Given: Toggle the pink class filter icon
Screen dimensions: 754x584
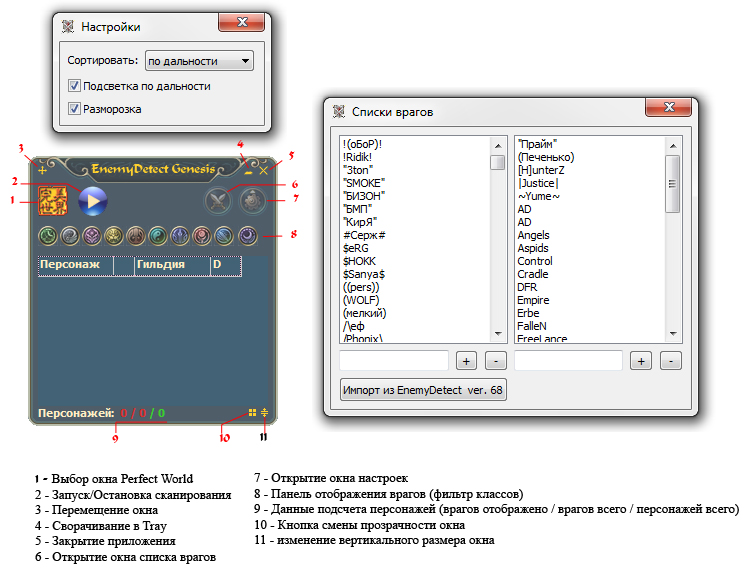Looking at the screenshot, I should coord(202,236).
